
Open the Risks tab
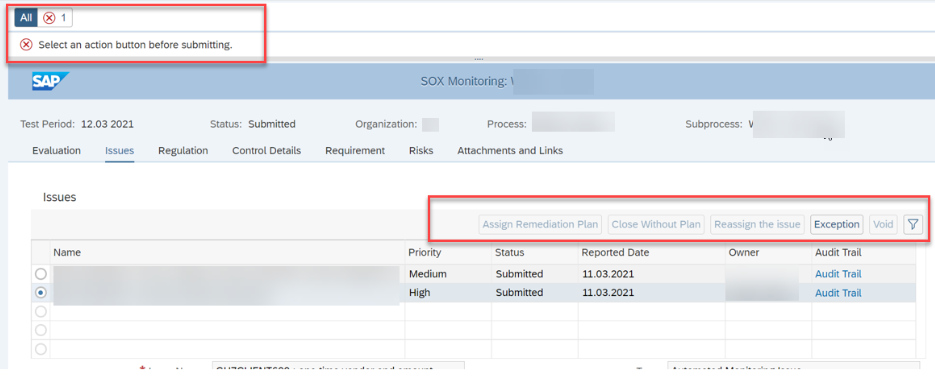(x=421, y=150)
